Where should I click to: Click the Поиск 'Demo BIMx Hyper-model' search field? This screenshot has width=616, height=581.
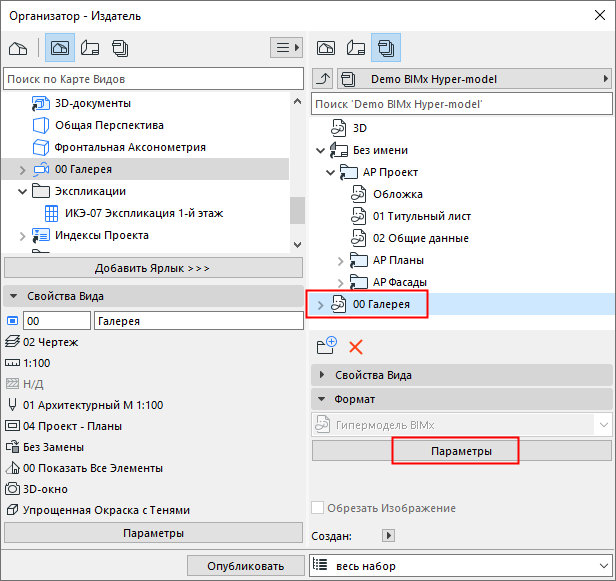[462, 104]
